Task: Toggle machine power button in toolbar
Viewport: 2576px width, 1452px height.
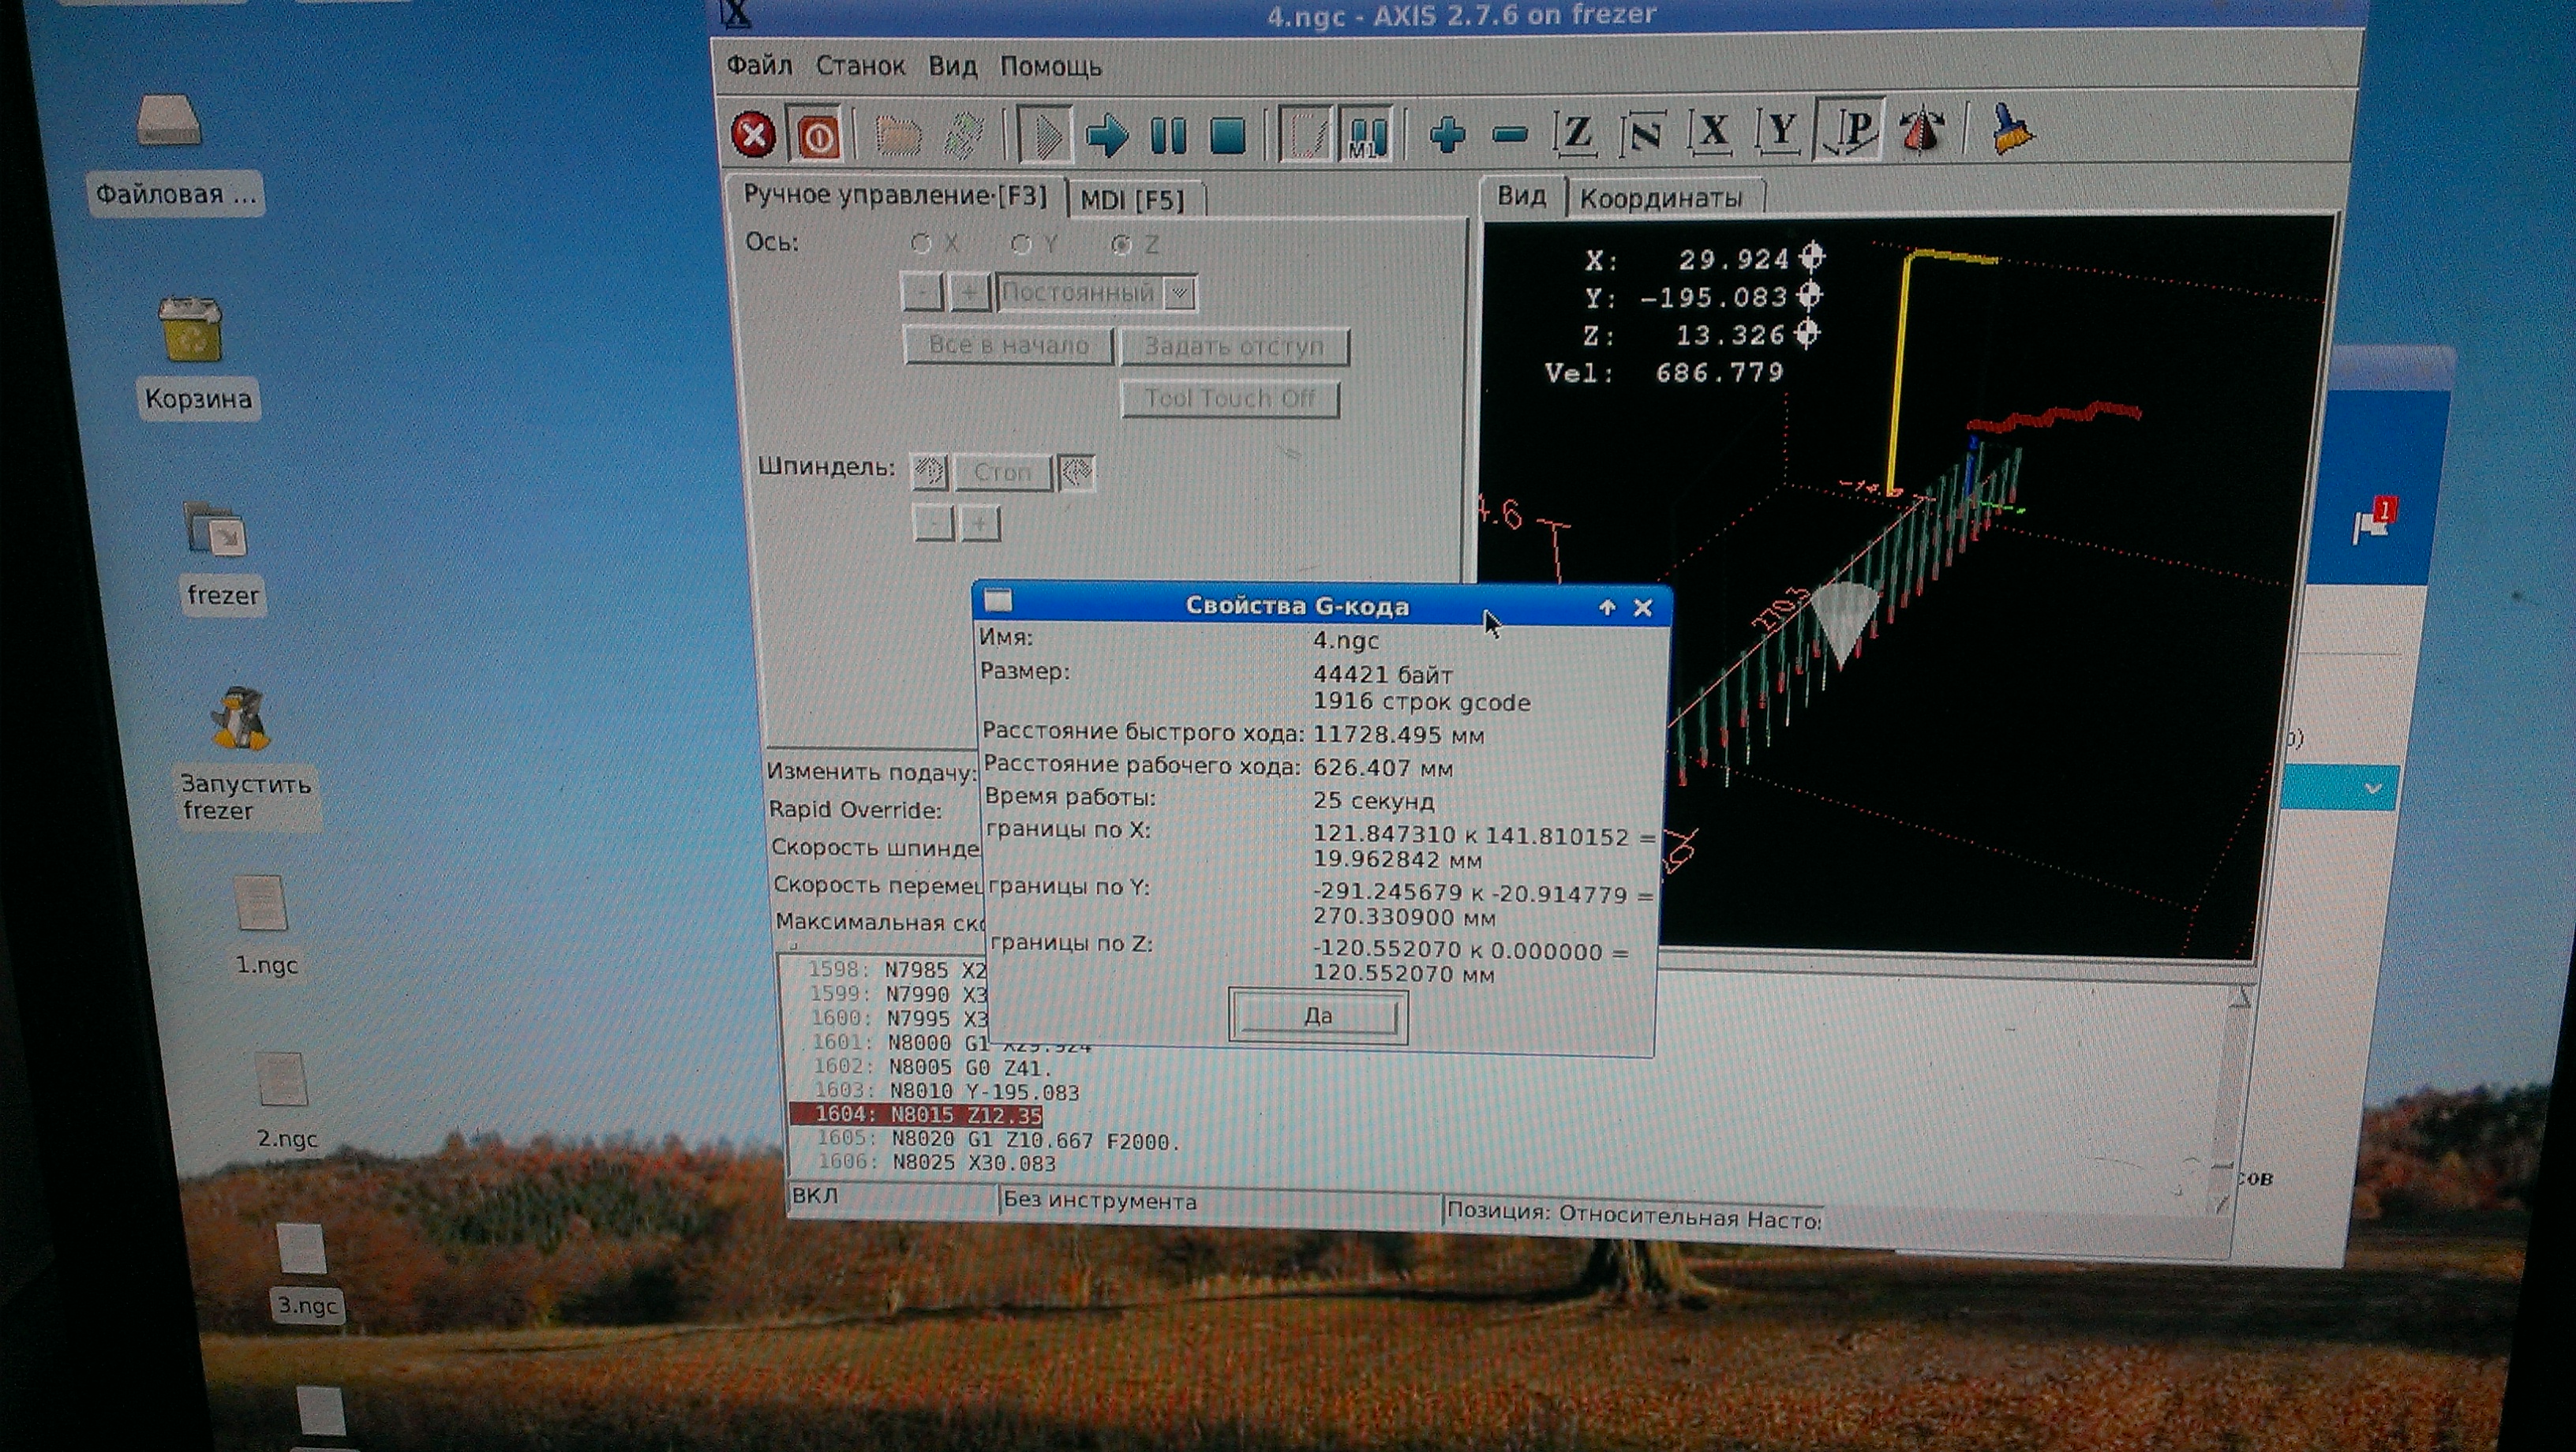Action: [817, 136]
